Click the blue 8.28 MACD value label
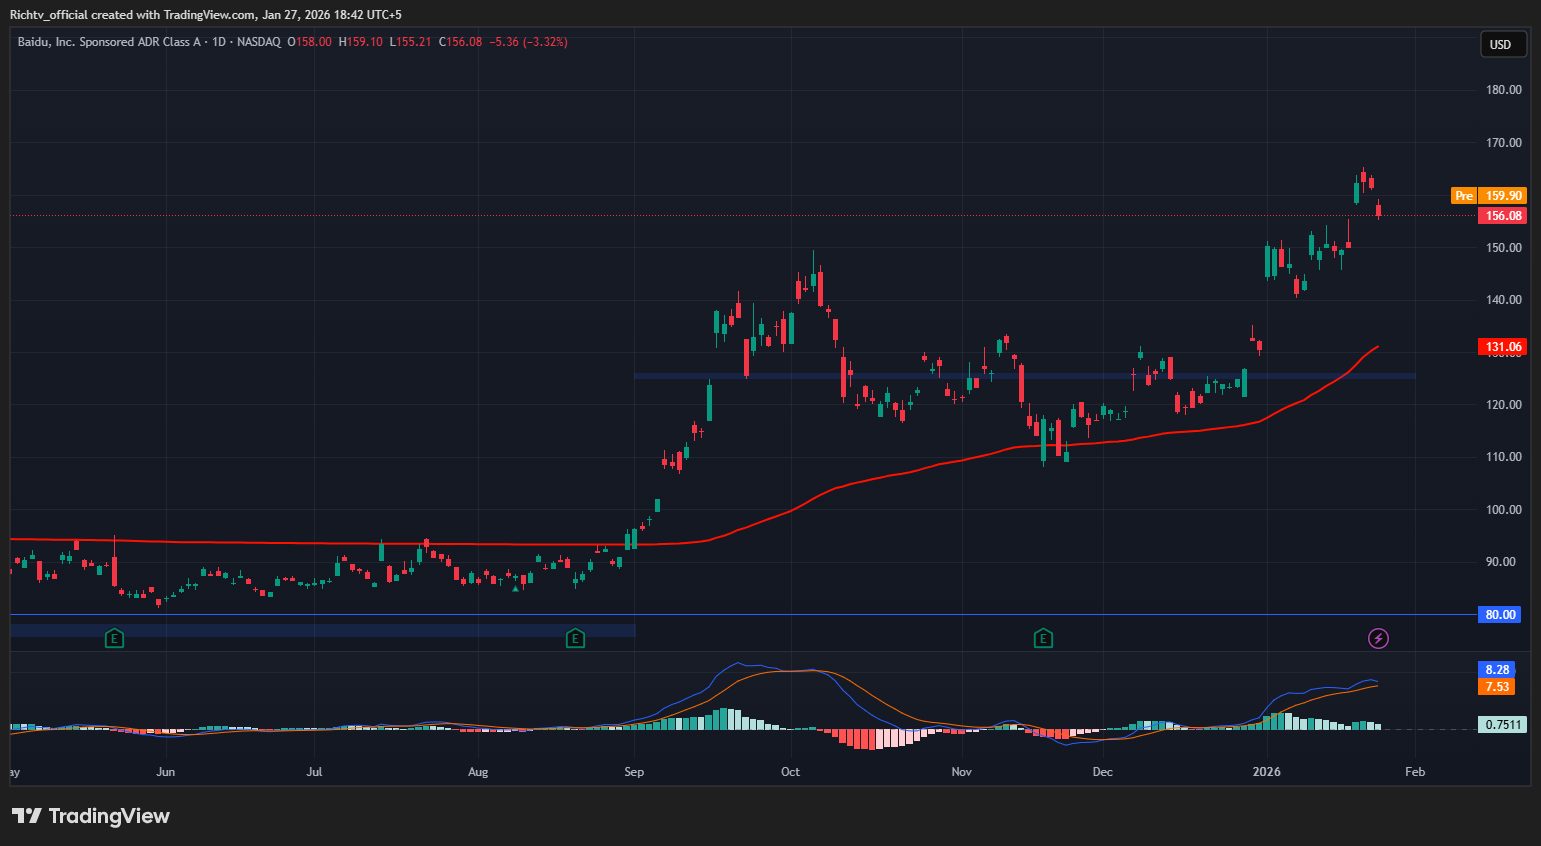 [x=1497, y=670]
